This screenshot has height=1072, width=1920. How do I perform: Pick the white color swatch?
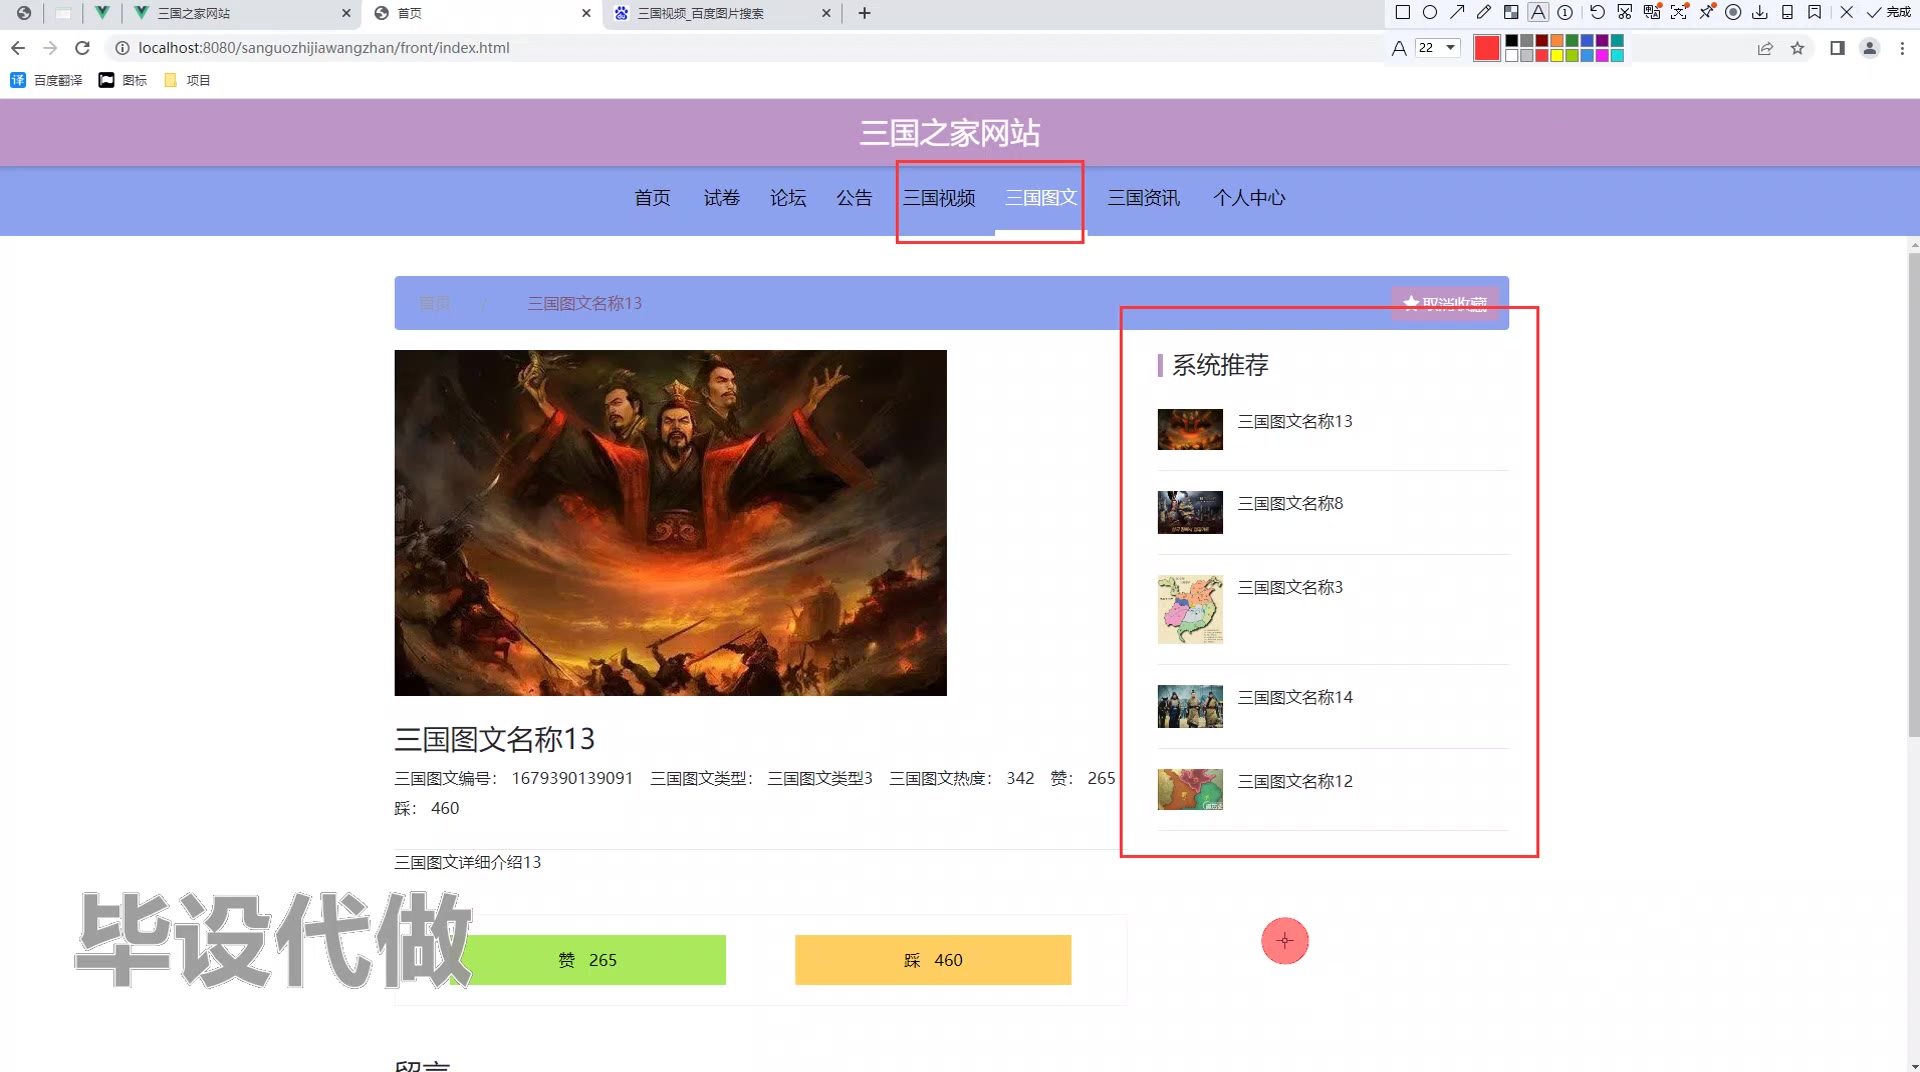click(1512, 56)
